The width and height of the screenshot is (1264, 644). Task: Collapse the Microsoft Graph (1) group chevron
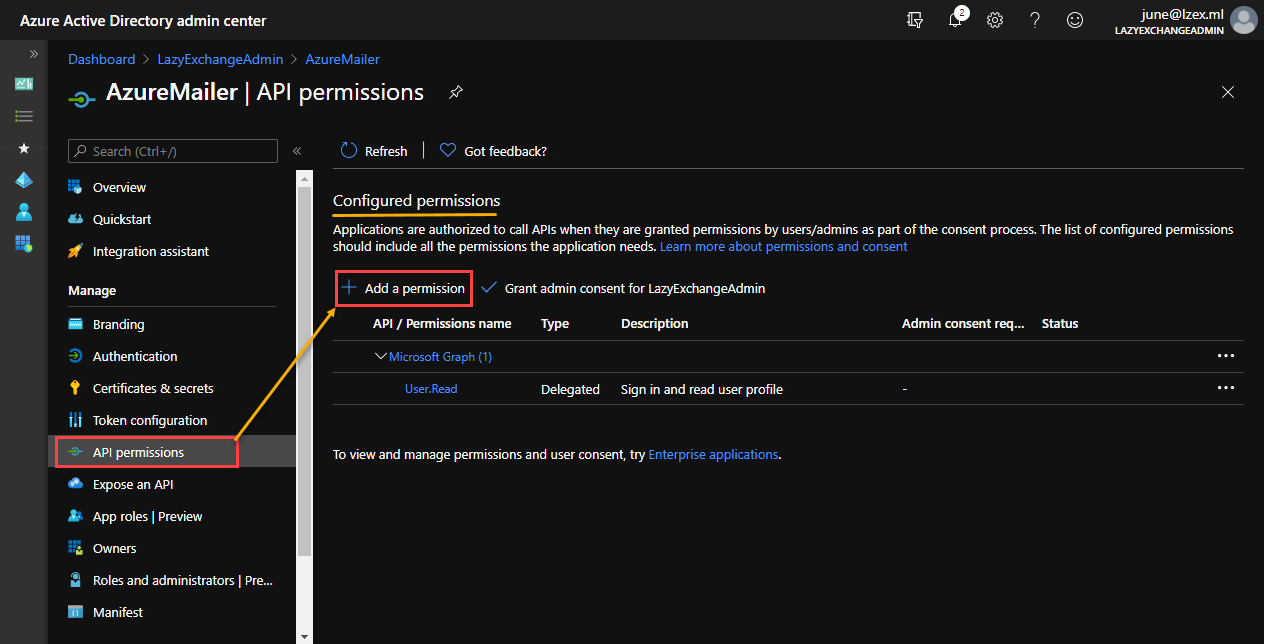(x=380, y=356)
